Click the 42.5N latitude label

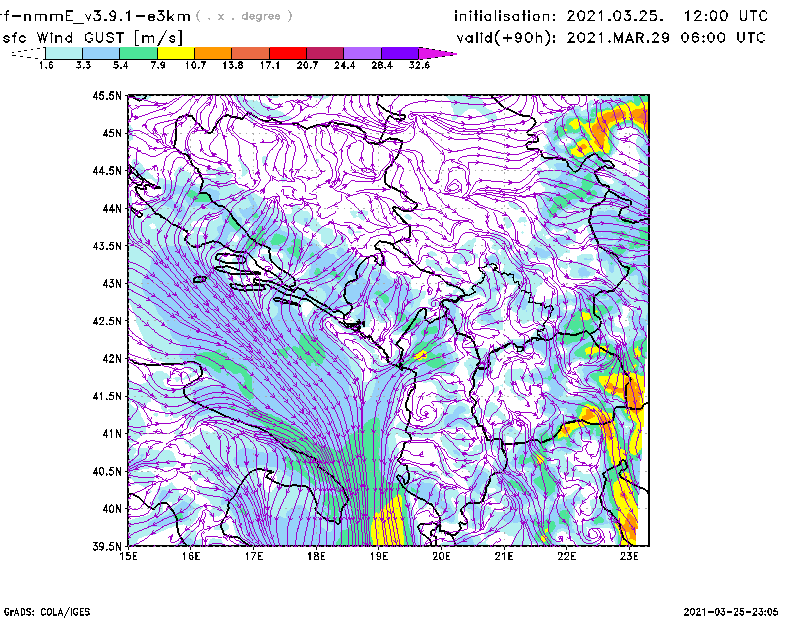(x=107, y=321)
